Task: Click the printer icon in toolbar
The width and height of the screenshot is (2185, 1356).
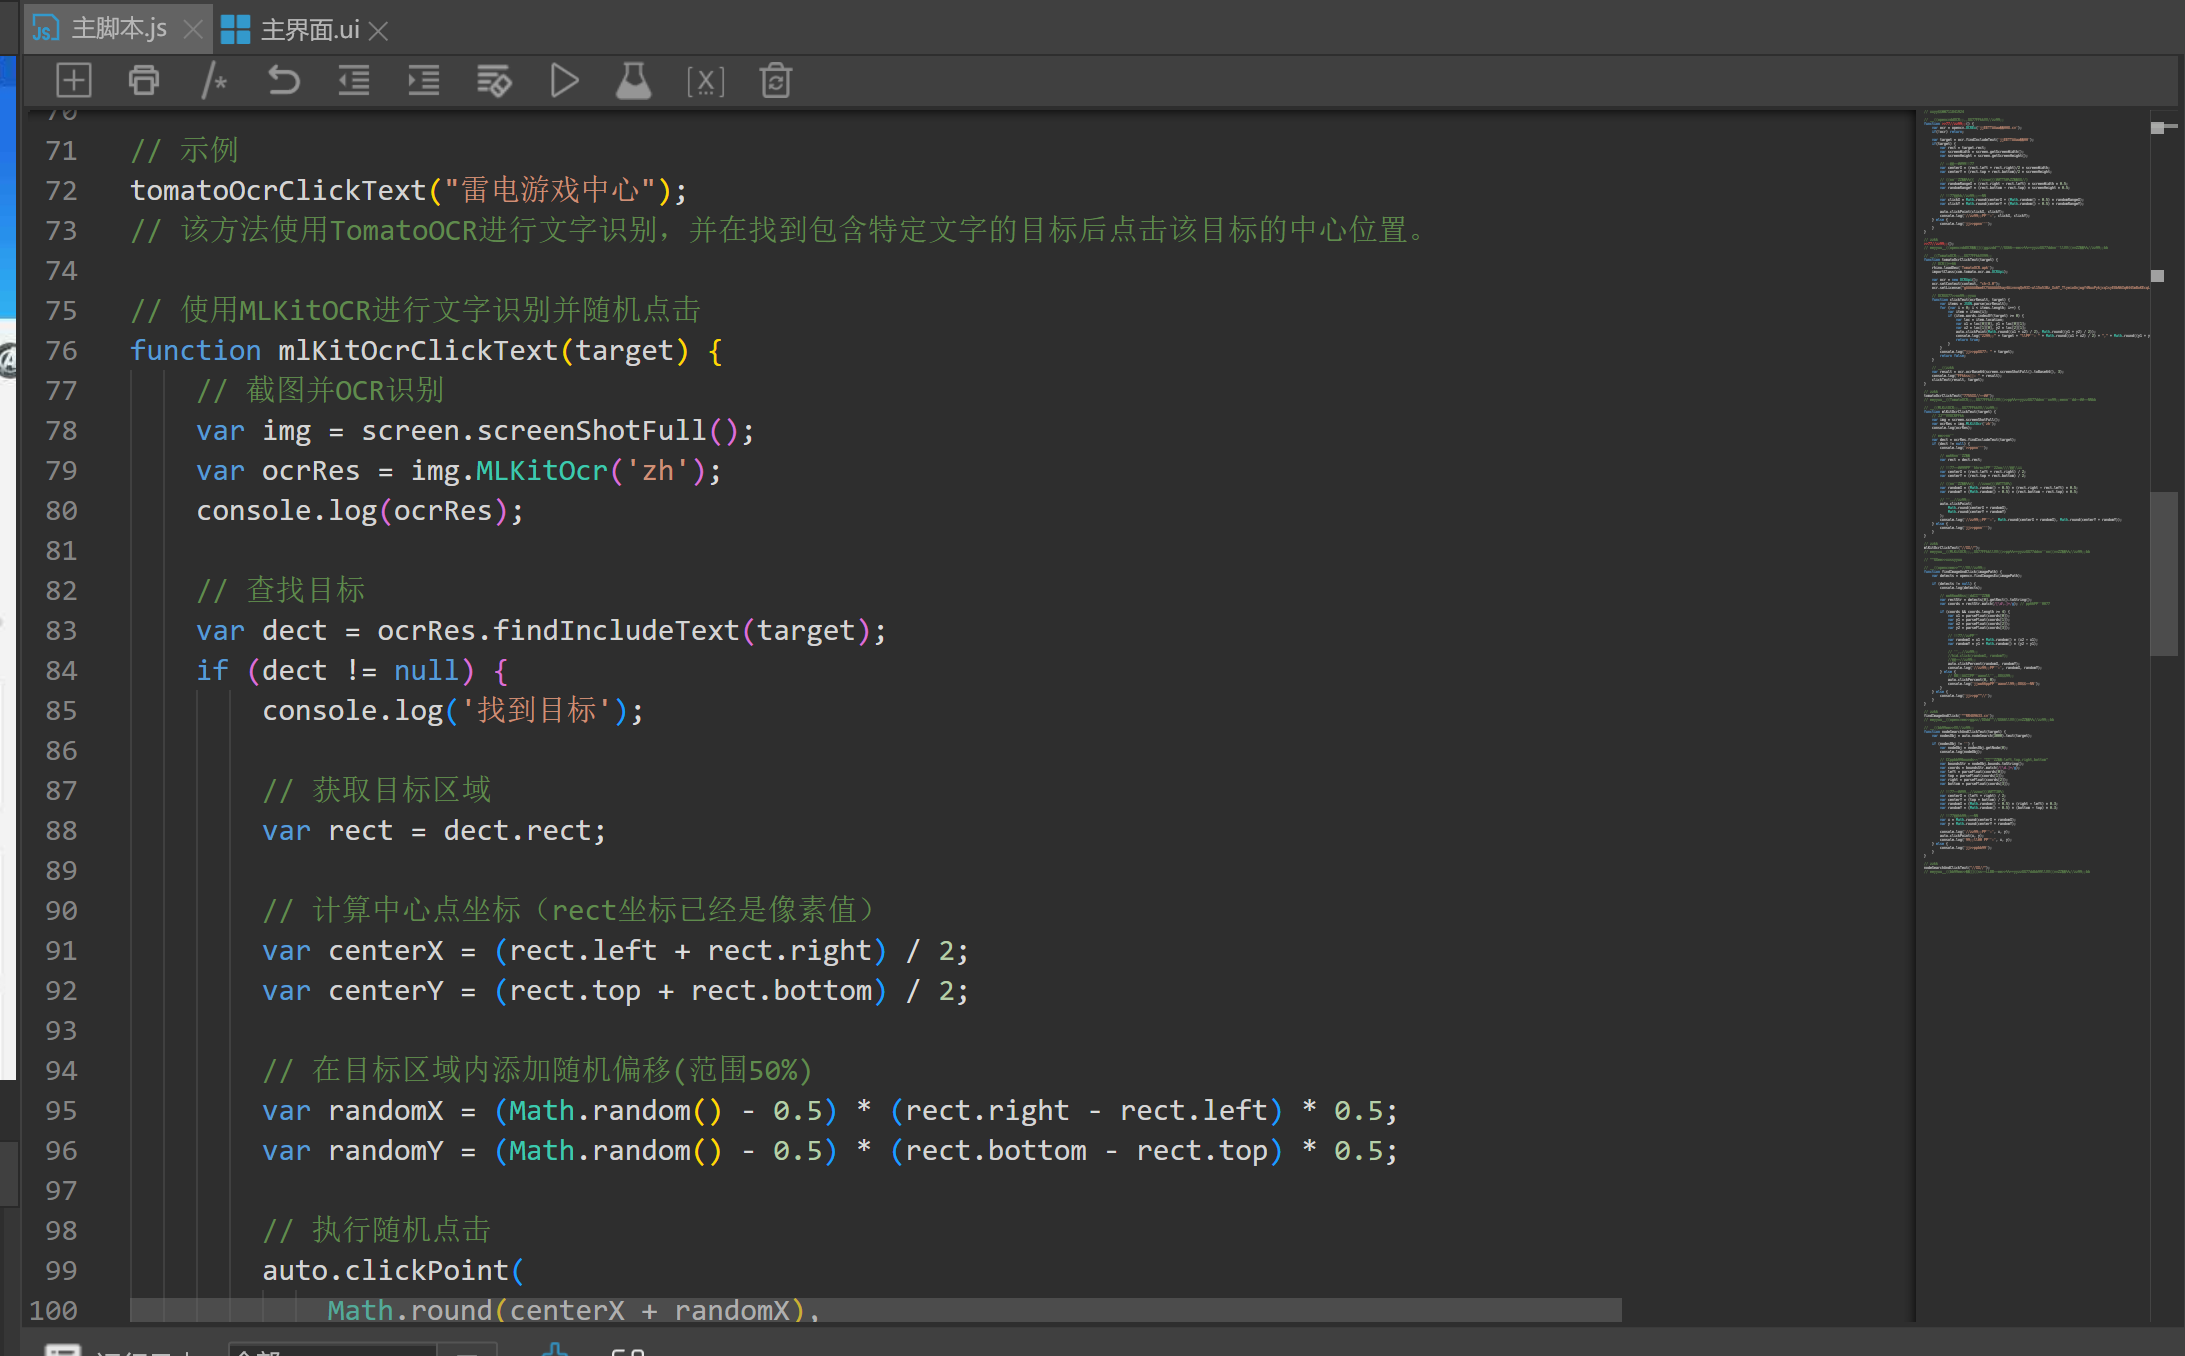Action: point(144,80)
